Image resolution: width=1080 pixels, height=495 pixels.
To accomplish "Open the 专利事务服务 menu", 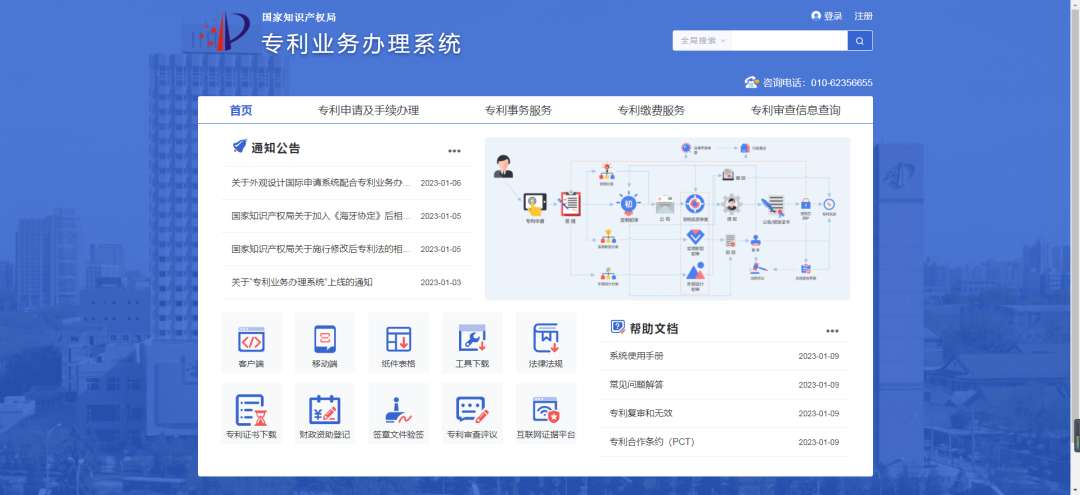I will coord(518,110).
